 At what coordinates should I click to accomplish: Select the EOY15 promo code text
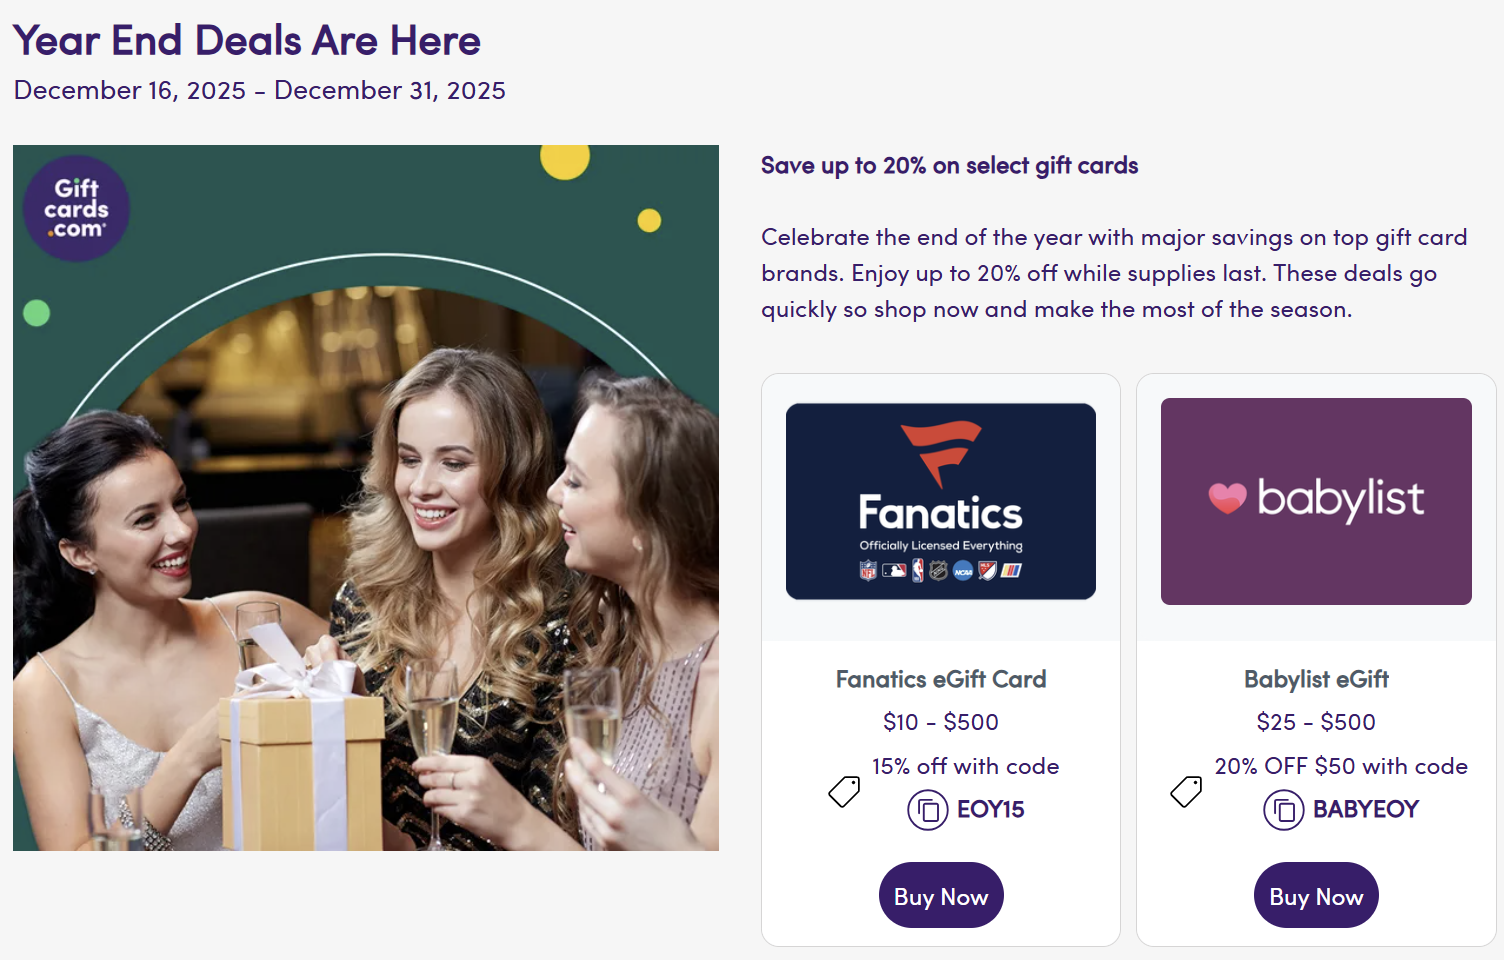pos(990,810)
